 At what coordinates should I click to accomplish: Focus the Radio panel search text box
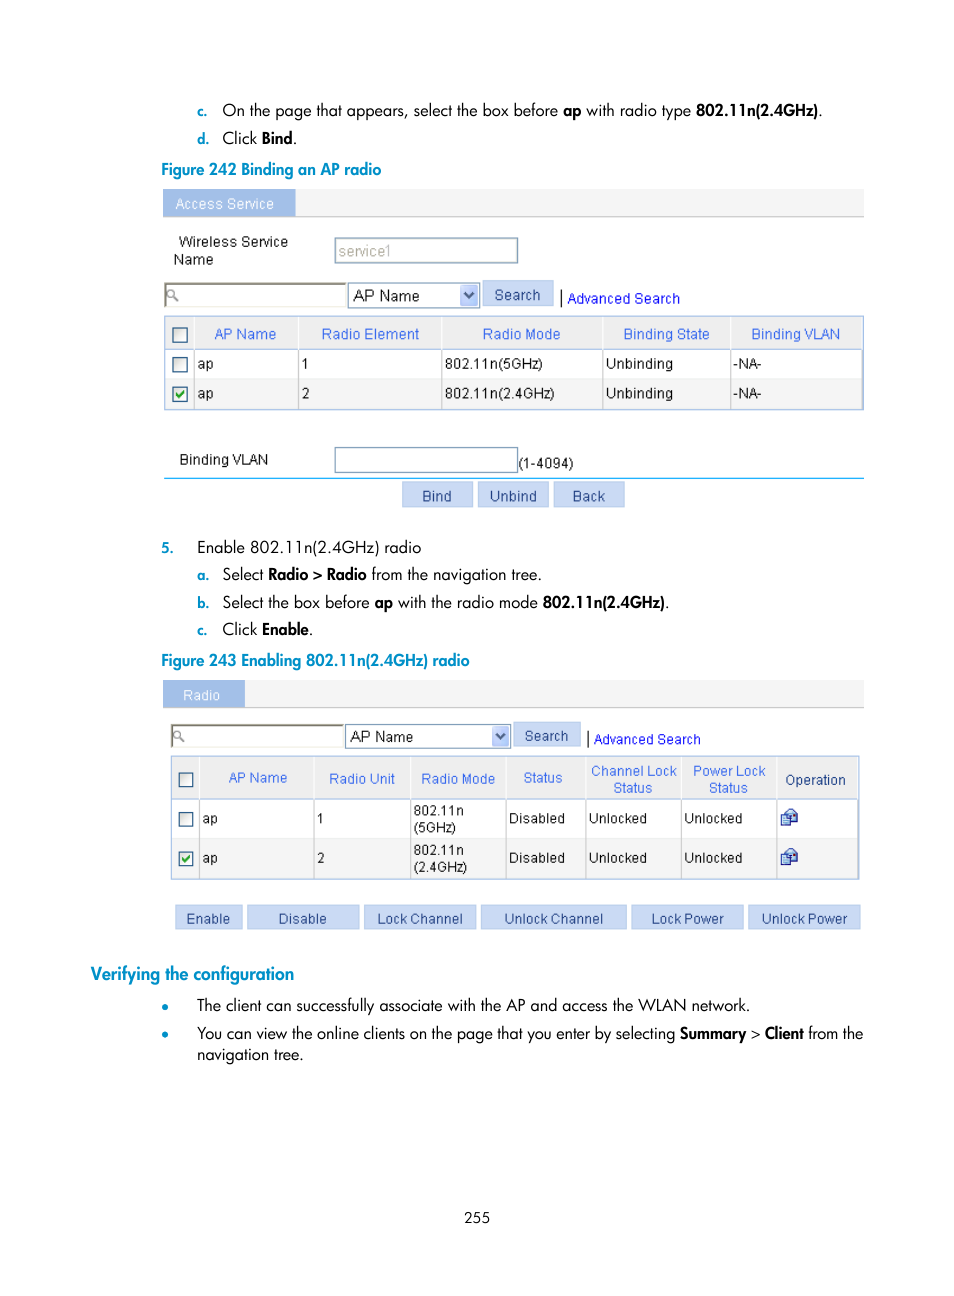[257, 736]
